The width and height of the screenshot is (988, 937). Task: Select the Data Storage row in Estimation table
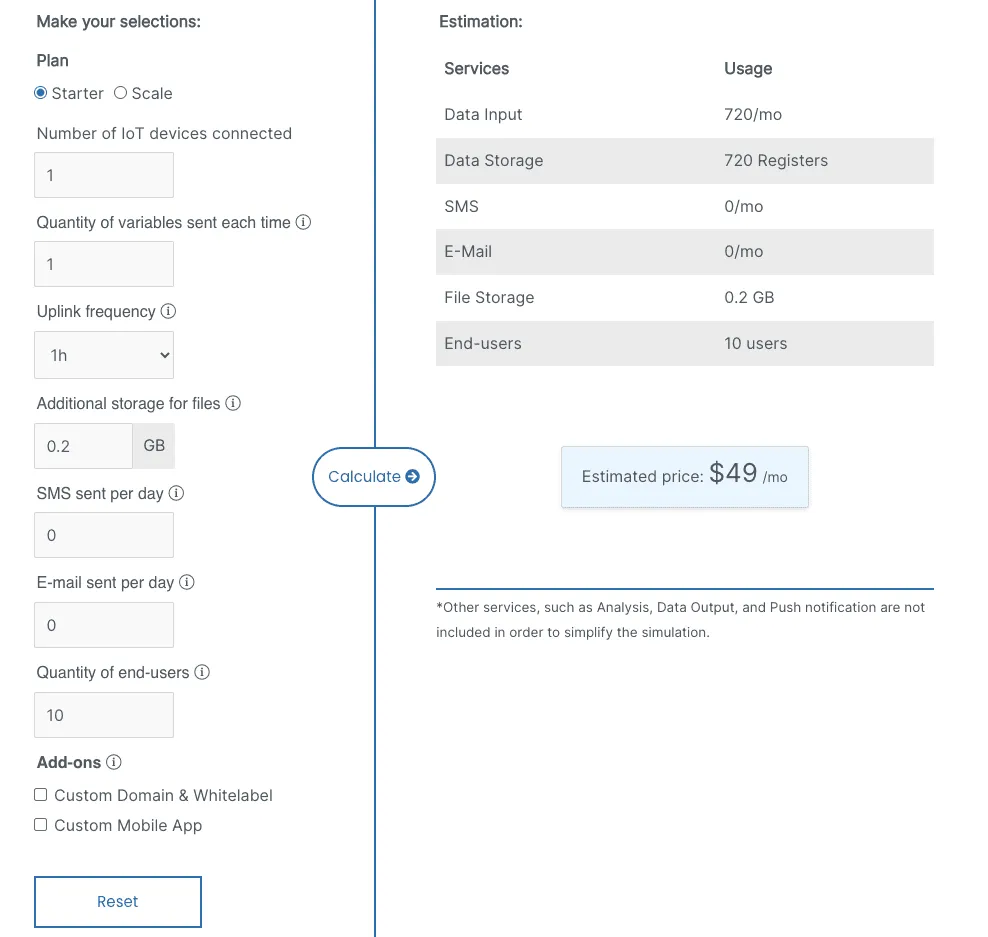tap(684, 160)
